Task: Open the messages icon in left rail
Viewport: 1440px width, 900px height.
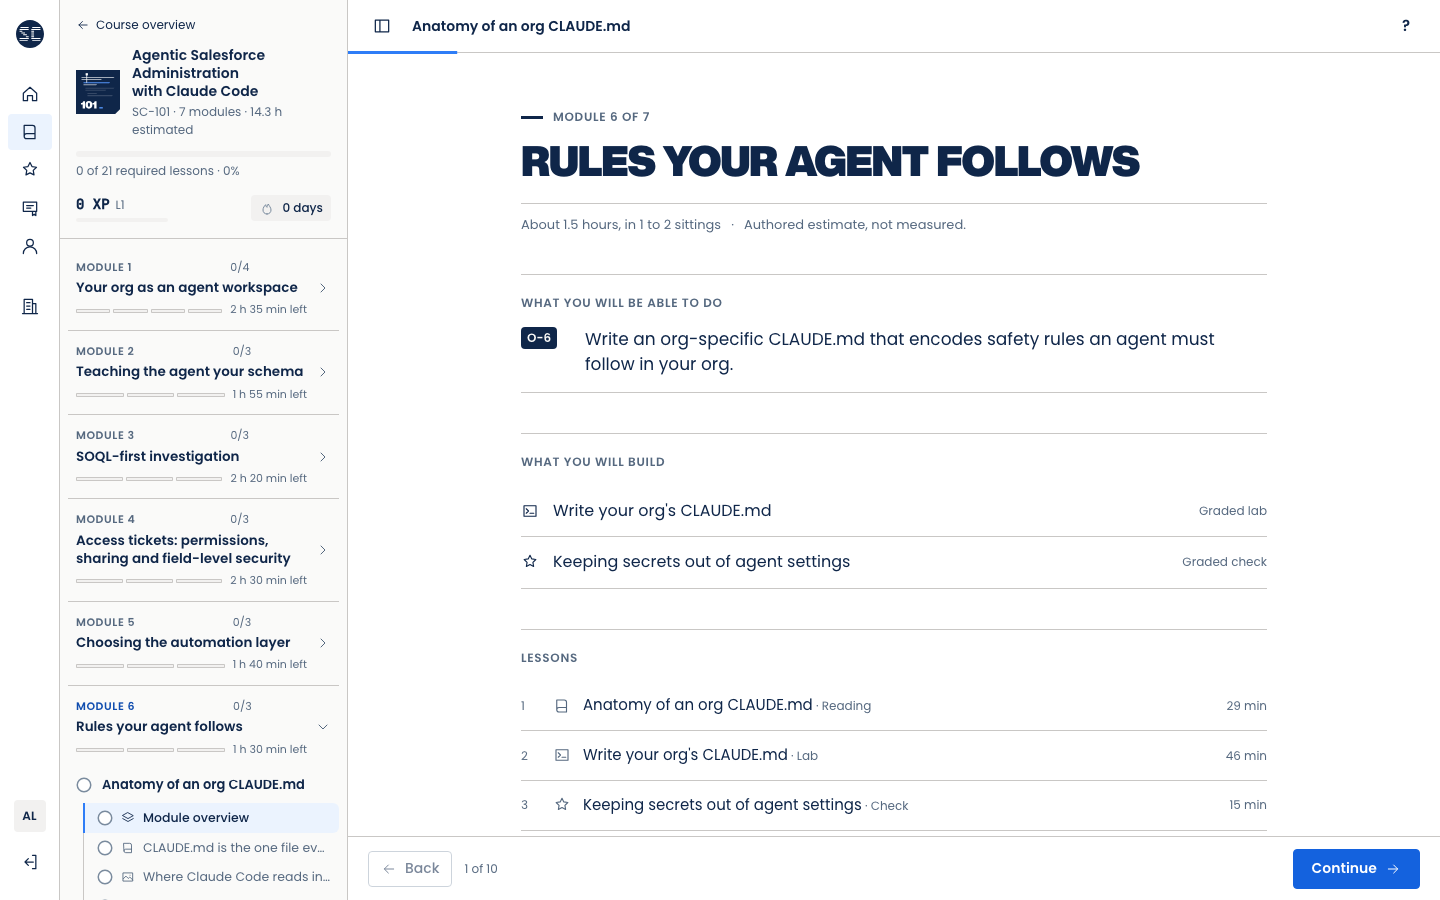Action: point(30,208)
